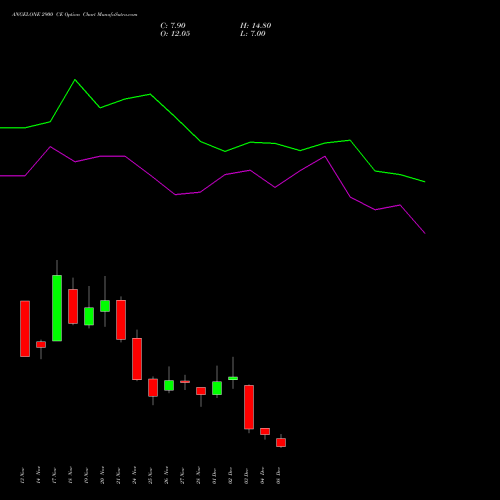Click the '28 Nov' date axis label
This screenshot has width=500, height=500.
(198, 475)
